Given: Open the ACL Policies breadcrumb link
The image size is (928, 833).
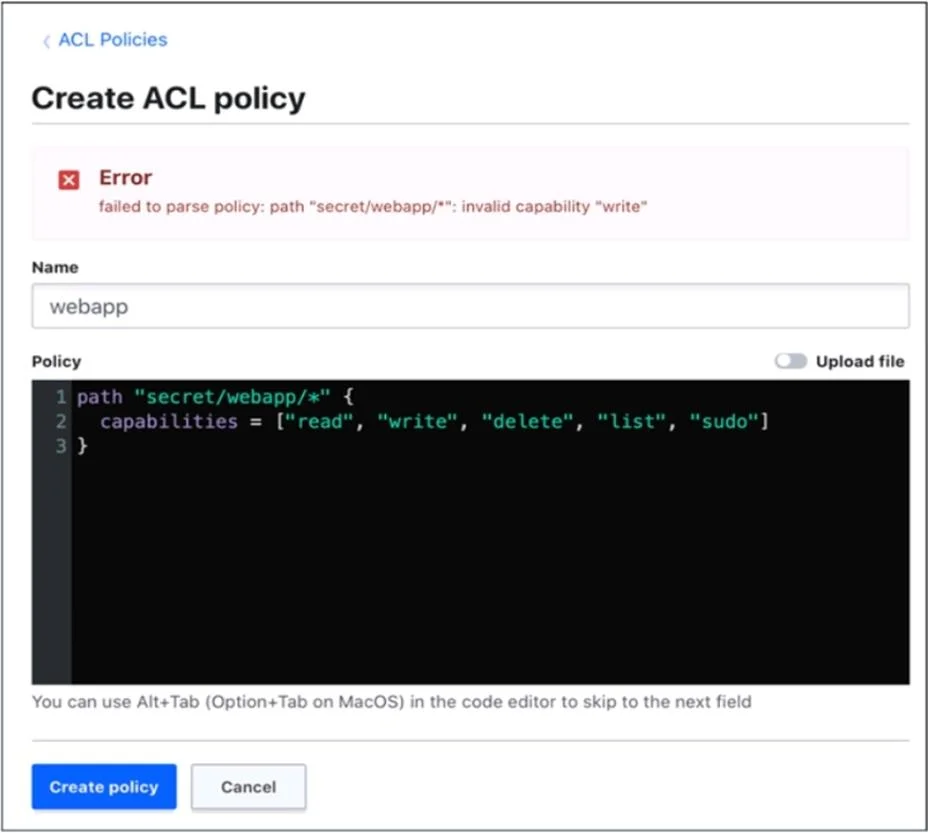Looking at the screenshot, I should tap(112, 40).
